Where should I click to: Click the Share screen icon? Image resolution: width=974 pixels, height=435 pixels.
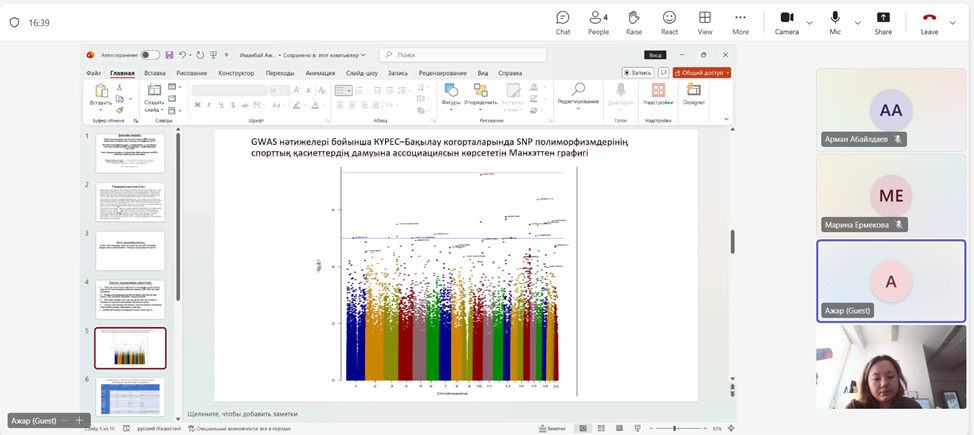(x=883, y=22)
